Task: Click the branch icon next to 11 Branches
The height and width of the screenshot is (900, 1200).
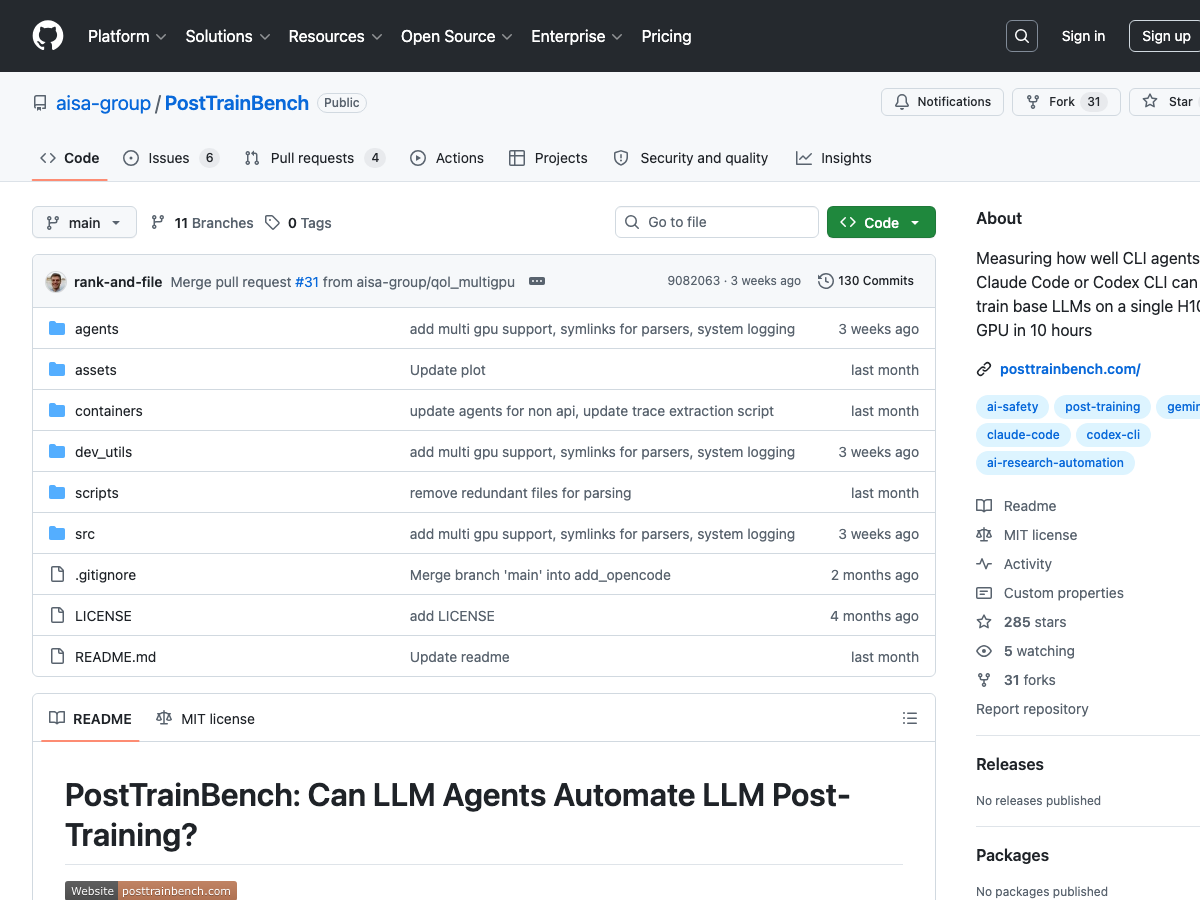Action: [158, 222]
